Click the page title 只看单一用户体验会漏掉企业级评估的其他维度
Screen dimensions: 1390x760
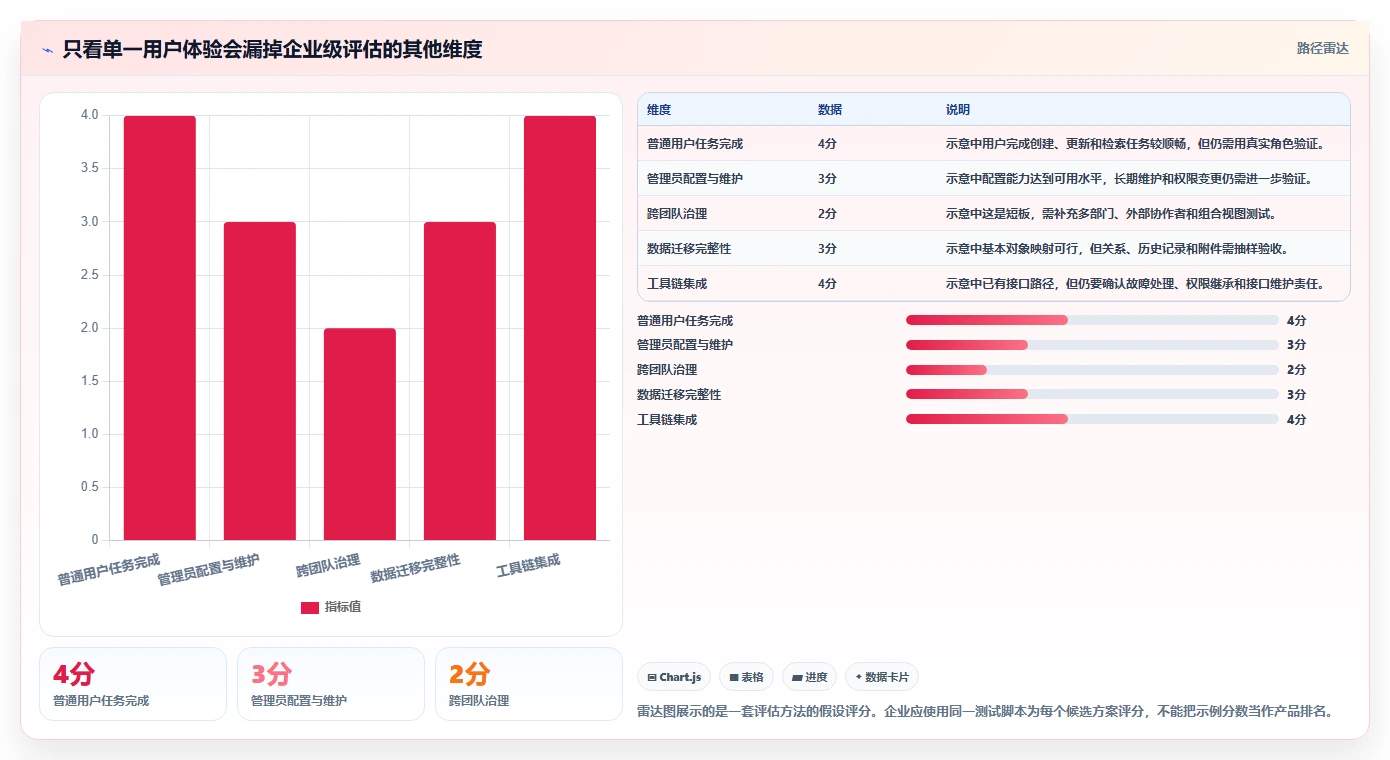coord(272,49)
